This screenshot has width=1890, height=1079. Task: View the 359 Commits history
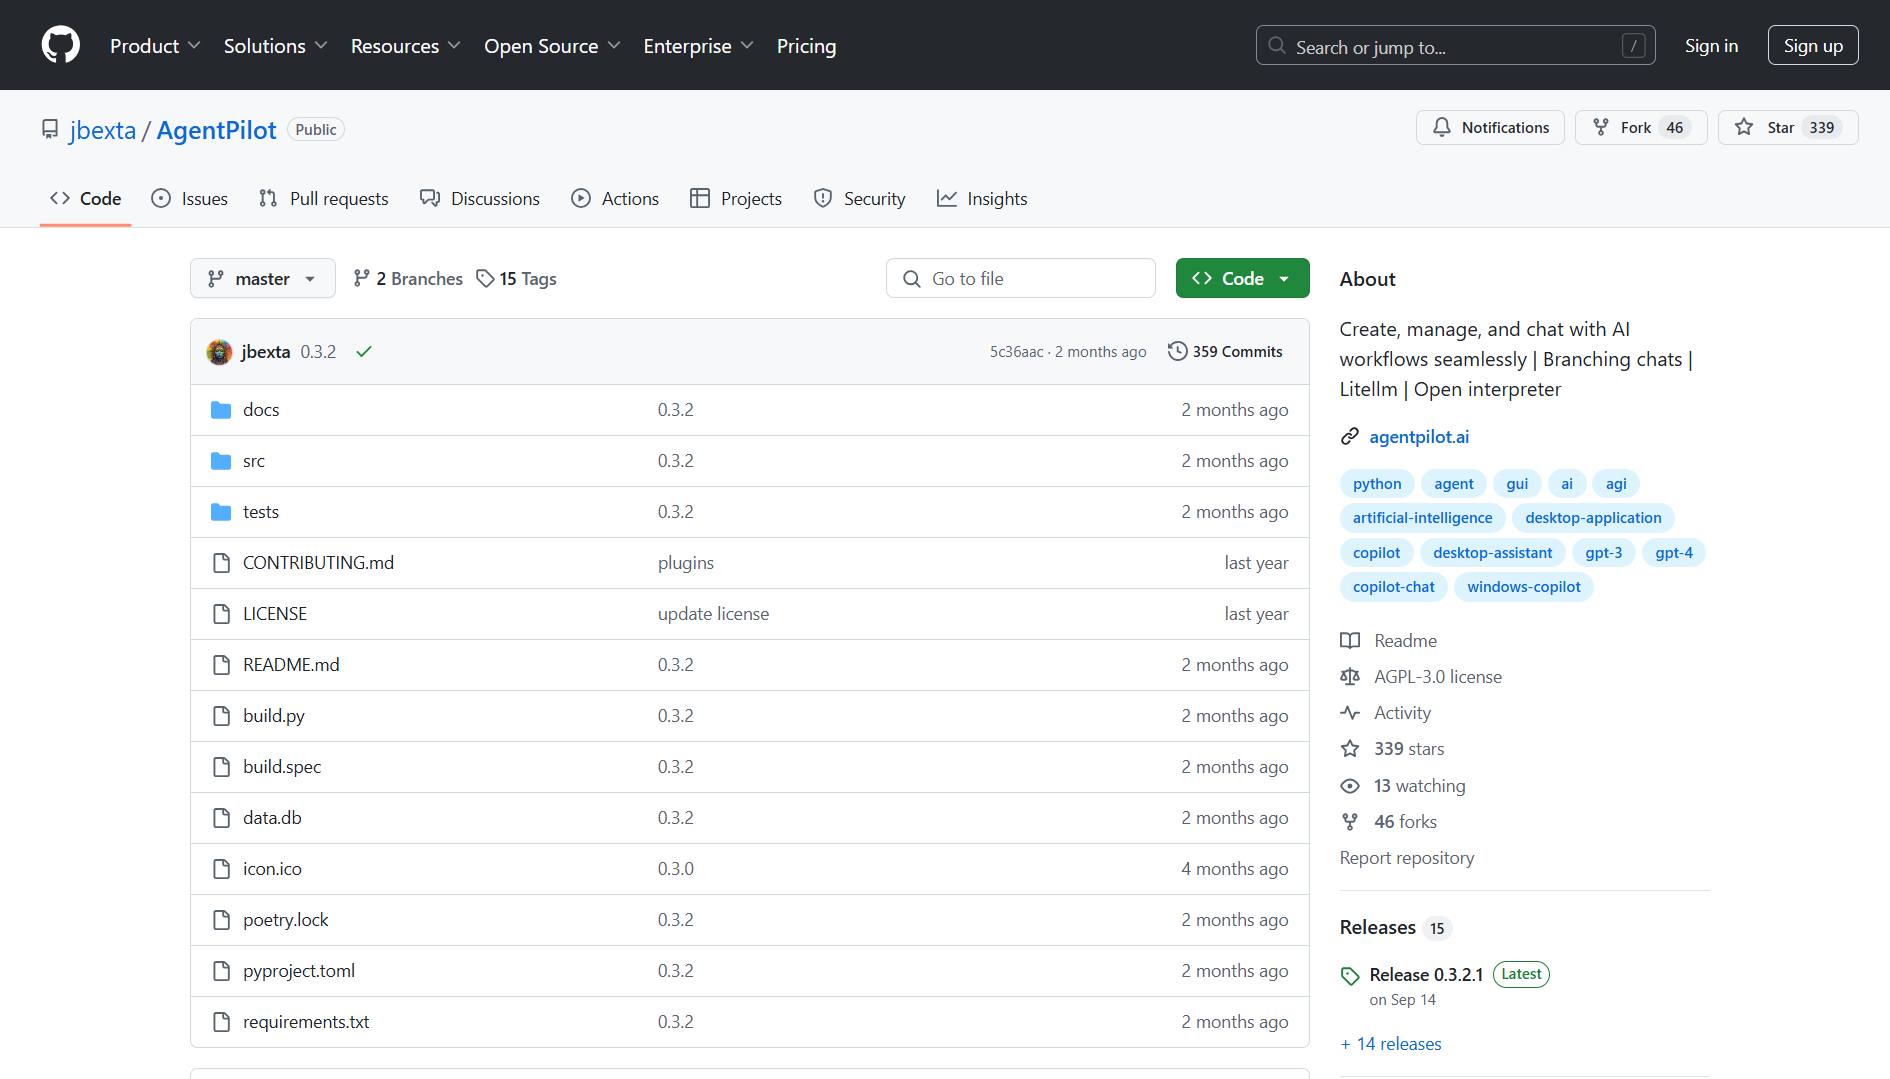(1225, 352)
